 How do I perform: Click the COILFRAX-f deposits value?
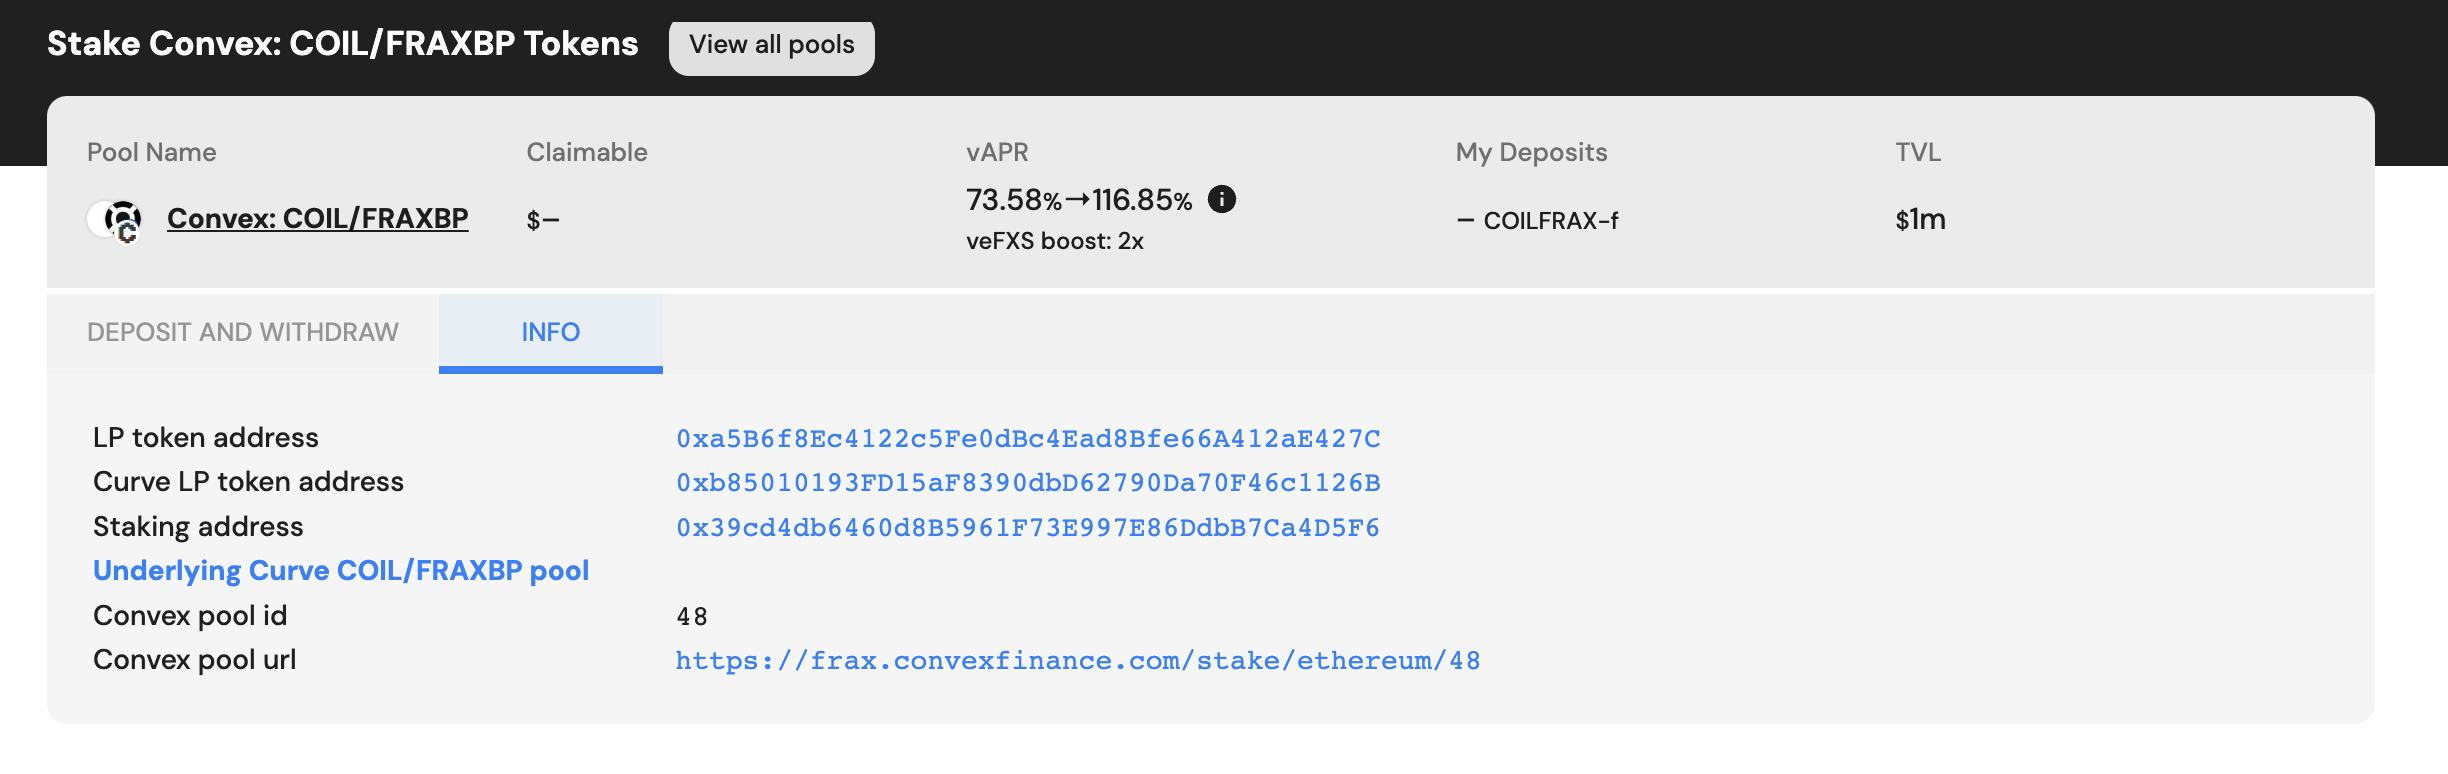[1538, 221]
